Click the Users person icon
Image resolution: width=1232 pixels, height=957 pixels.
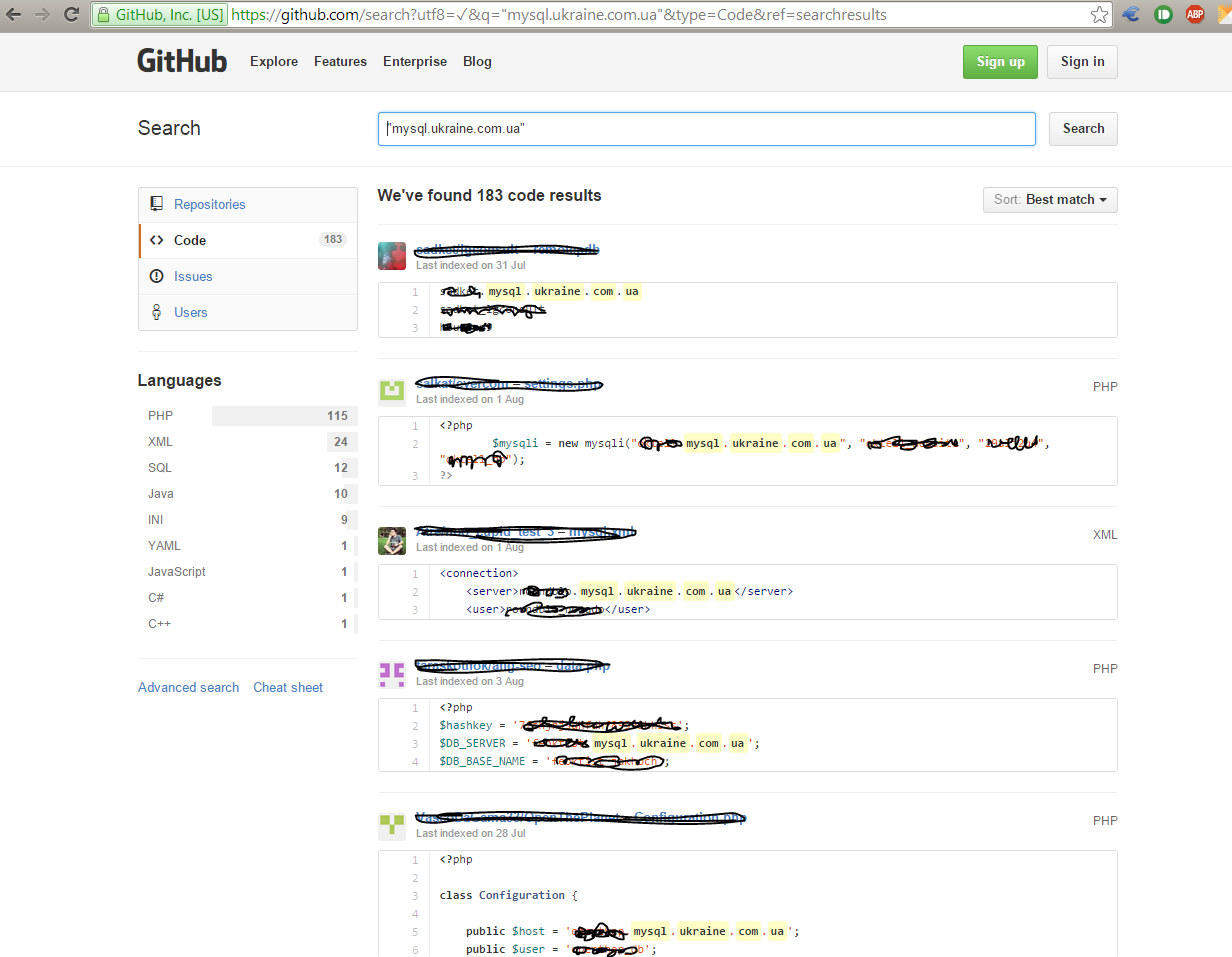point(156,312)
